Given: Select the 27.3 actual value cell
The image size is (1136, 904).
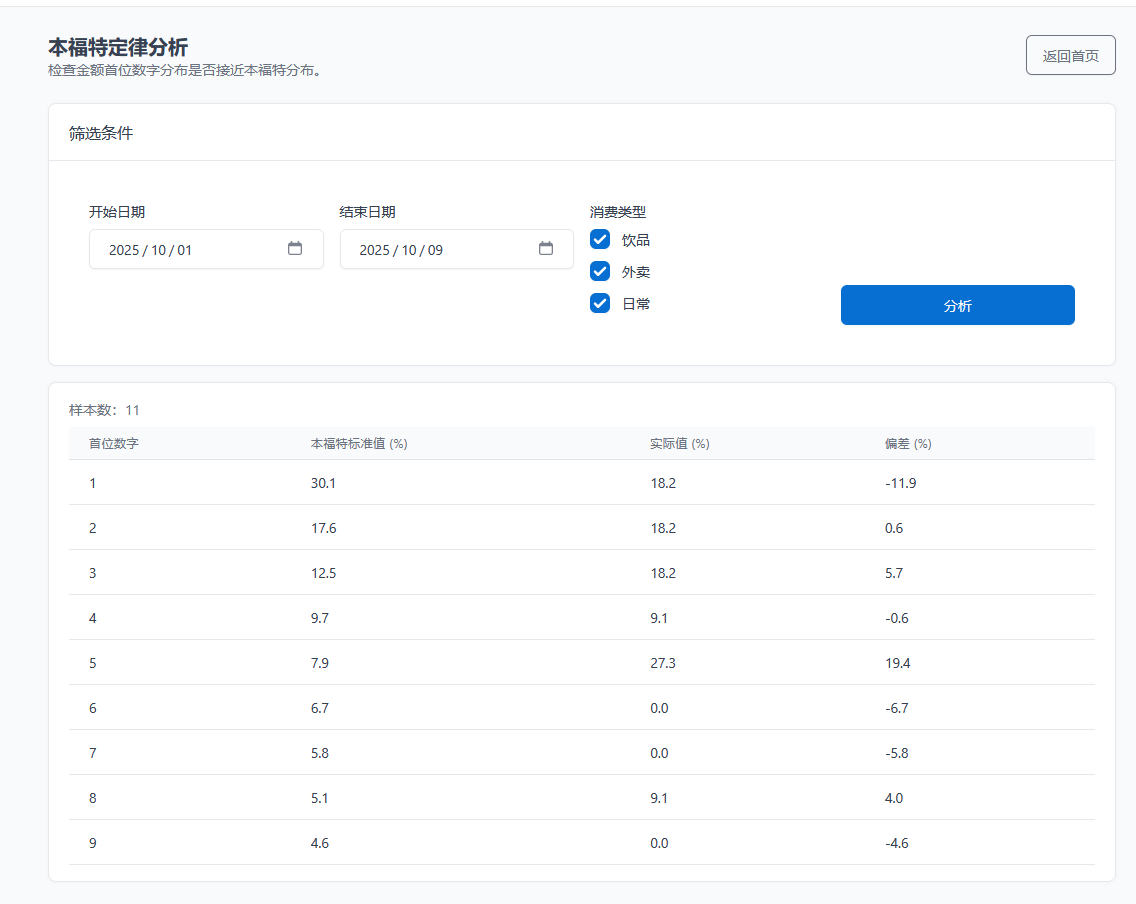Looking at the screenshot, I should click(663, 663).
